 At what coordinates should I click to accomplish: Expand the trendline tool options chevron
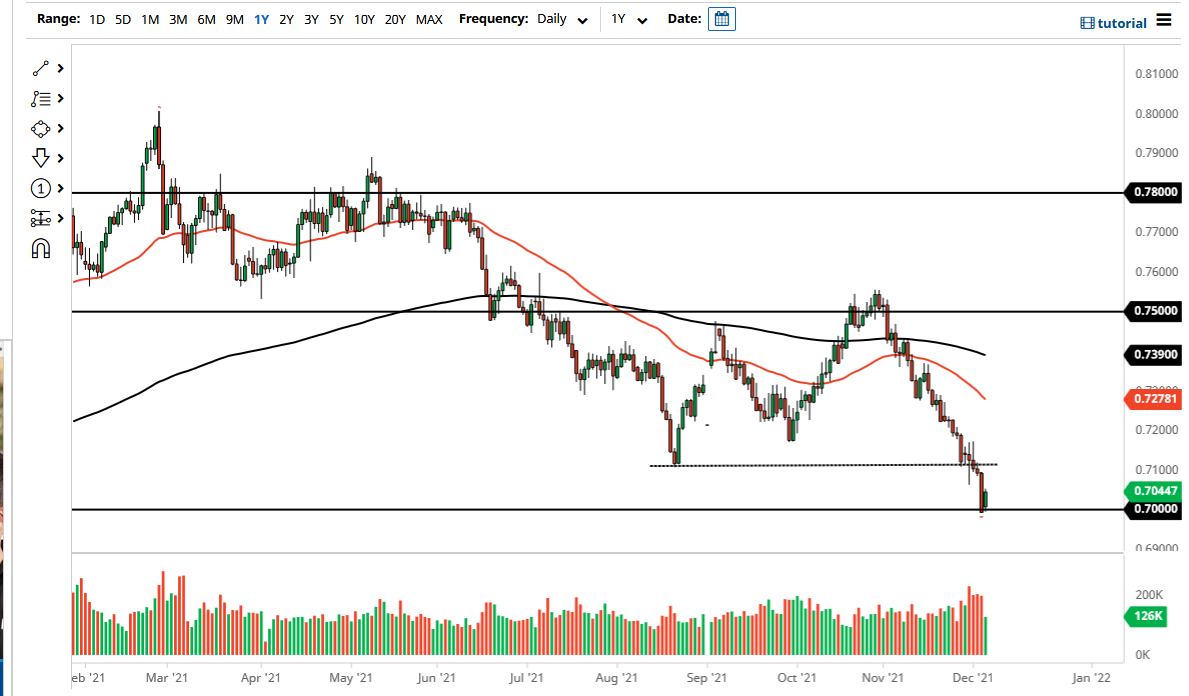[x=58, y=68]
